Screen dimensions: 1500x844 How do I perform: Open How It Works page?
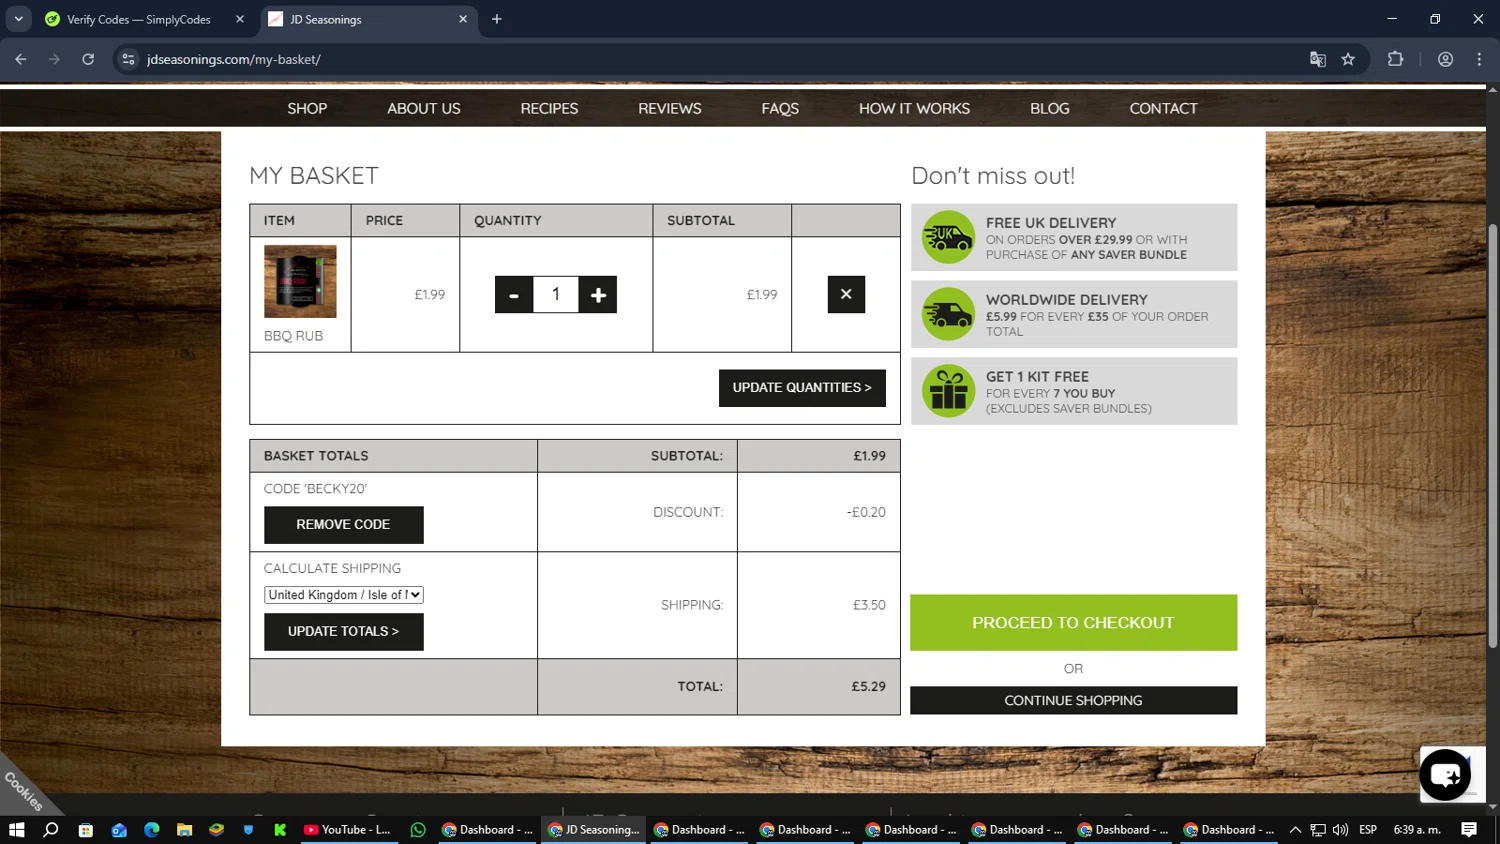click(914, 108)
